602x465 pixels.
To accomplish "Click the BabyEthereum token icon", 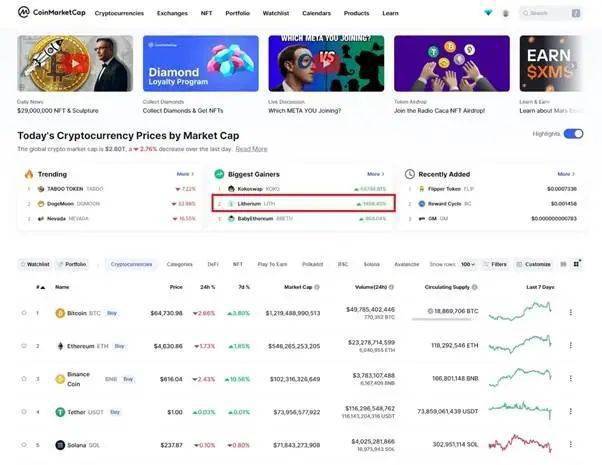I will pos(231,218).
